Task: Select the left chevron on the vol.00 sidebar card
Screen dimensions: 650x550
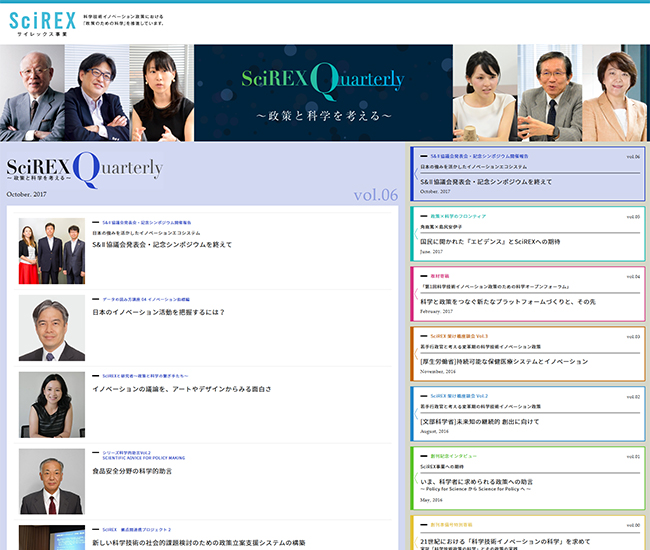Action: coord(416,541)
